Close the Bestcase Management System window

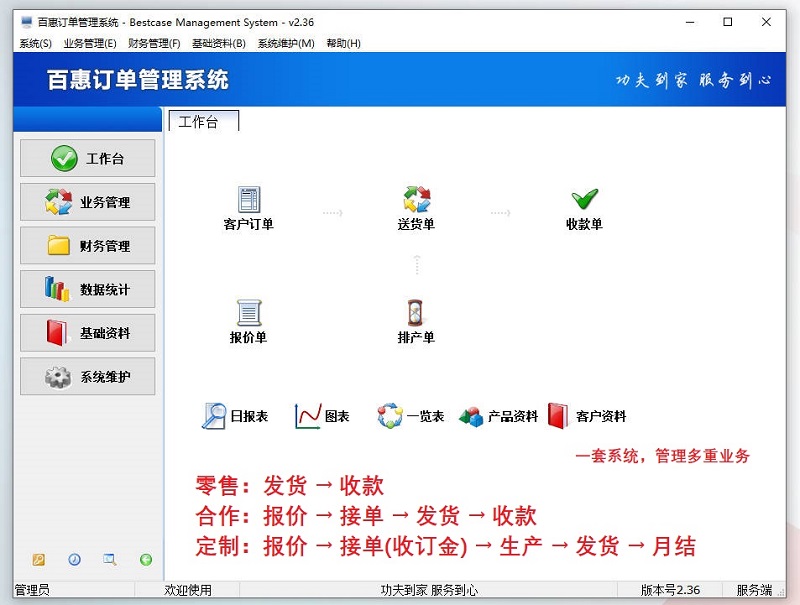766,22
